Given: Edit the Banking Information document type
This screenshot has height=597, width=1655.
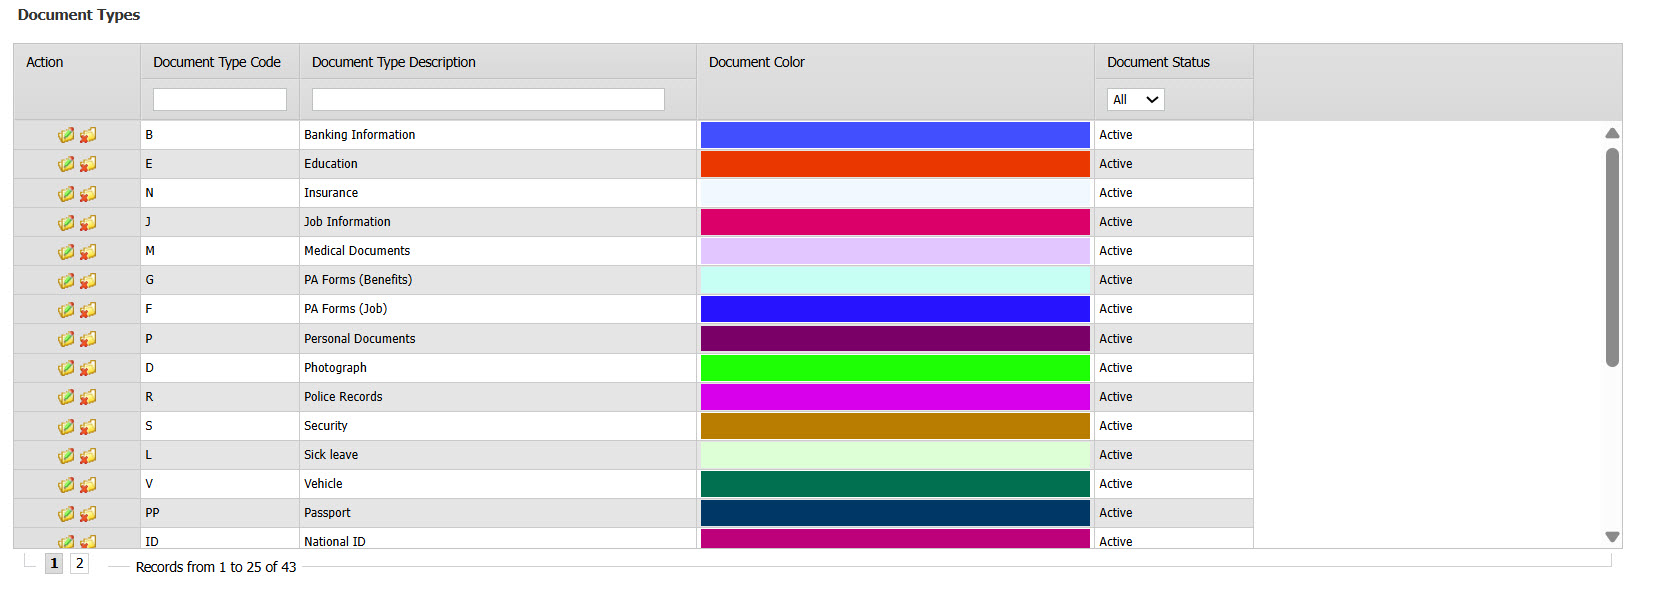Looking at the screenshot, I should [x=66, y=135].
